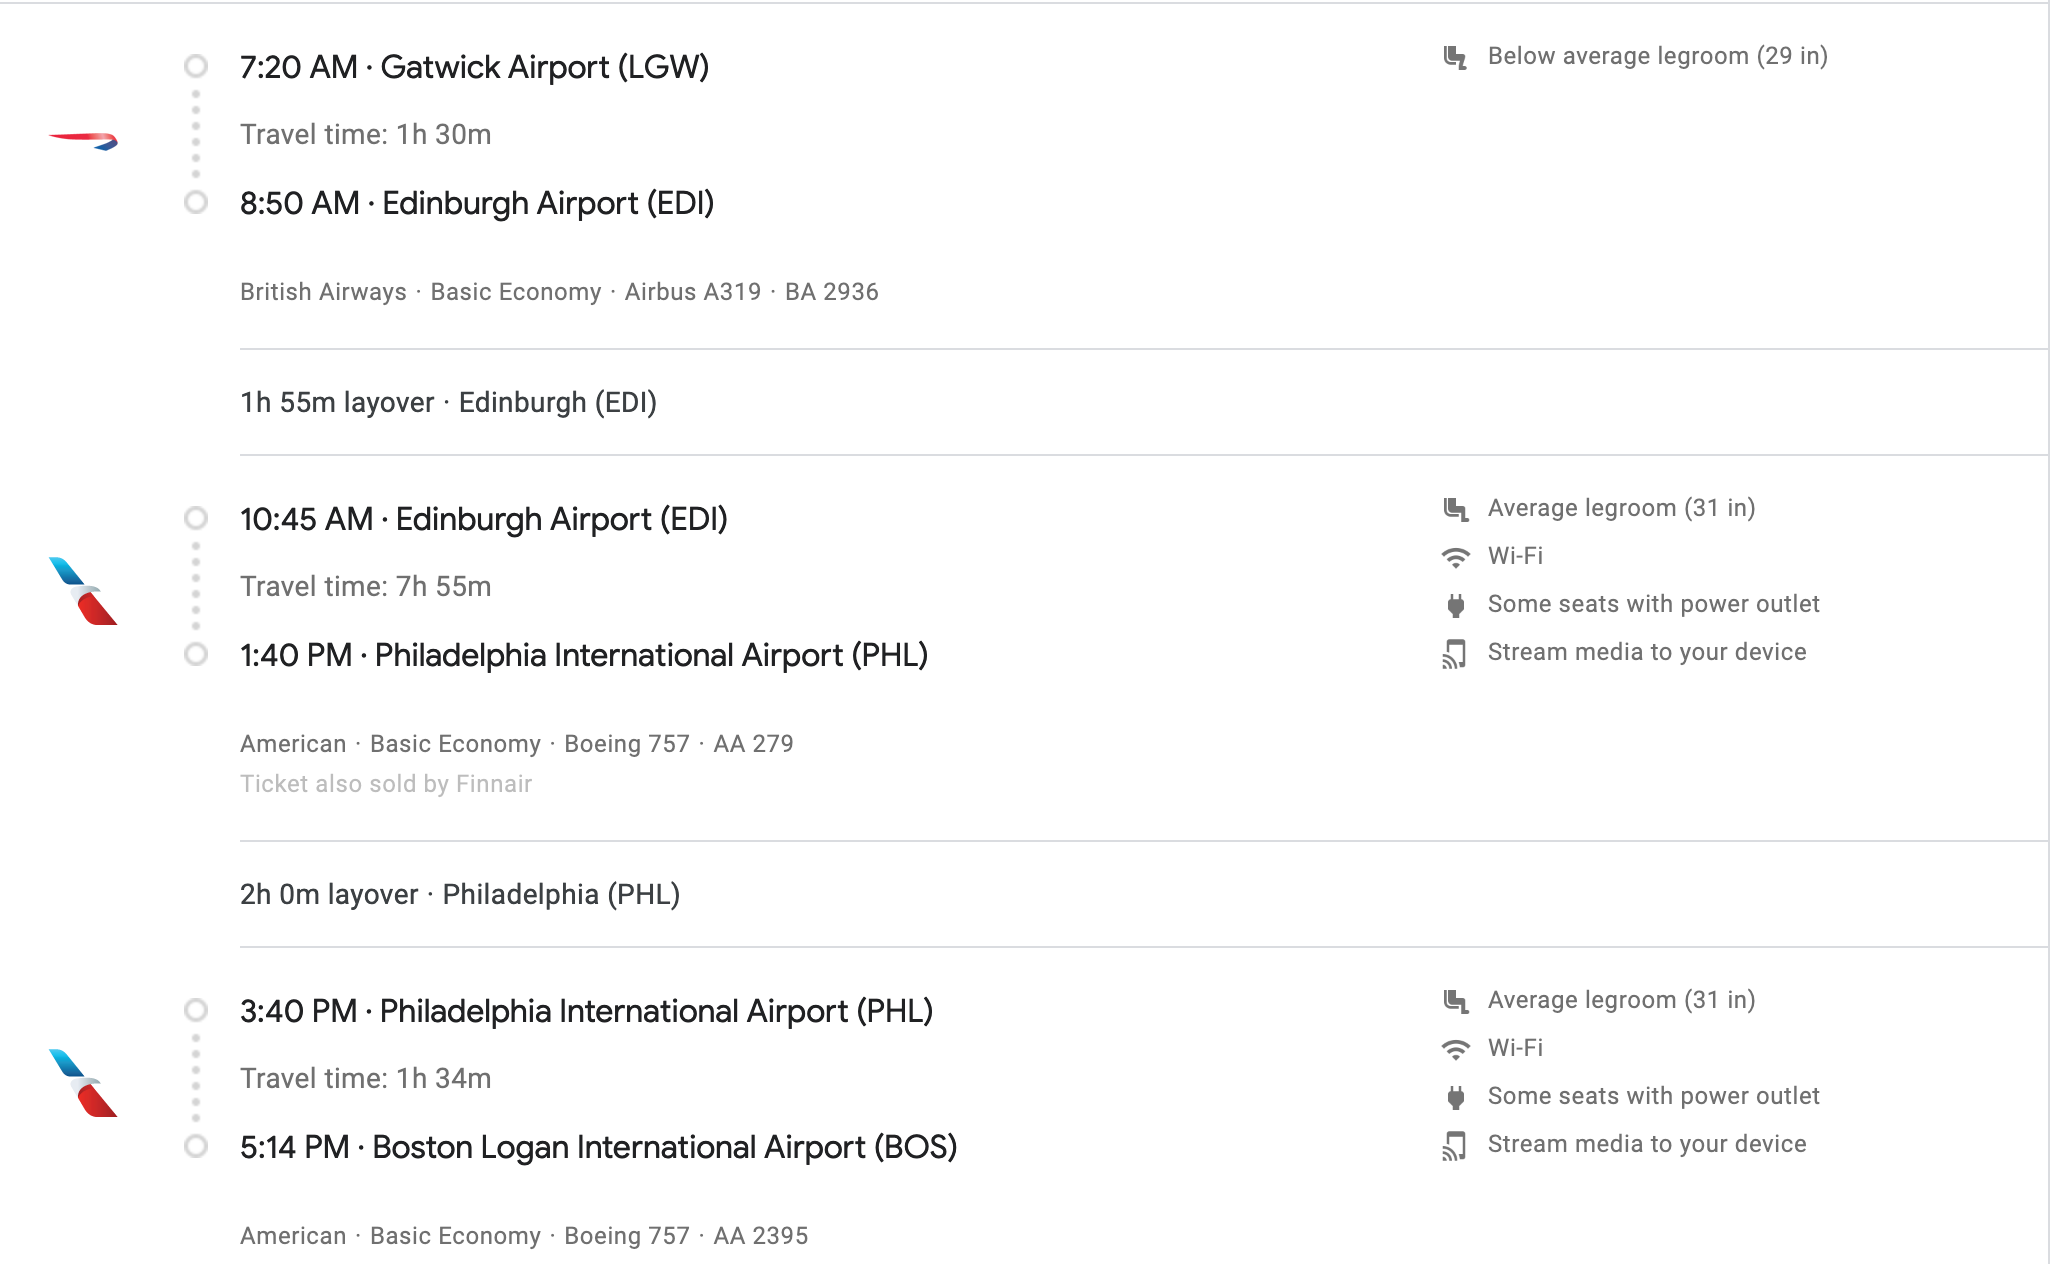This screenshot has height=1264, width=2050.
Task: Select the 2h 0m Philadelphia layover row
Action: (460, 894)
